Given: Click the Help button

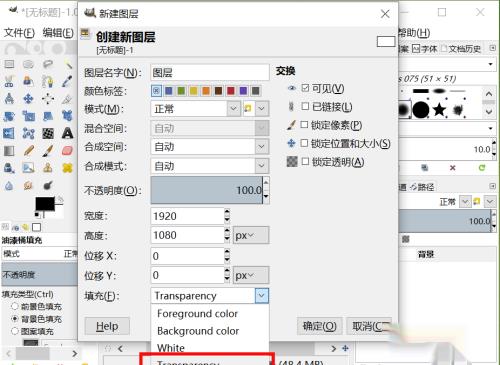Looking at the screenshot, I should pos(107,326).
